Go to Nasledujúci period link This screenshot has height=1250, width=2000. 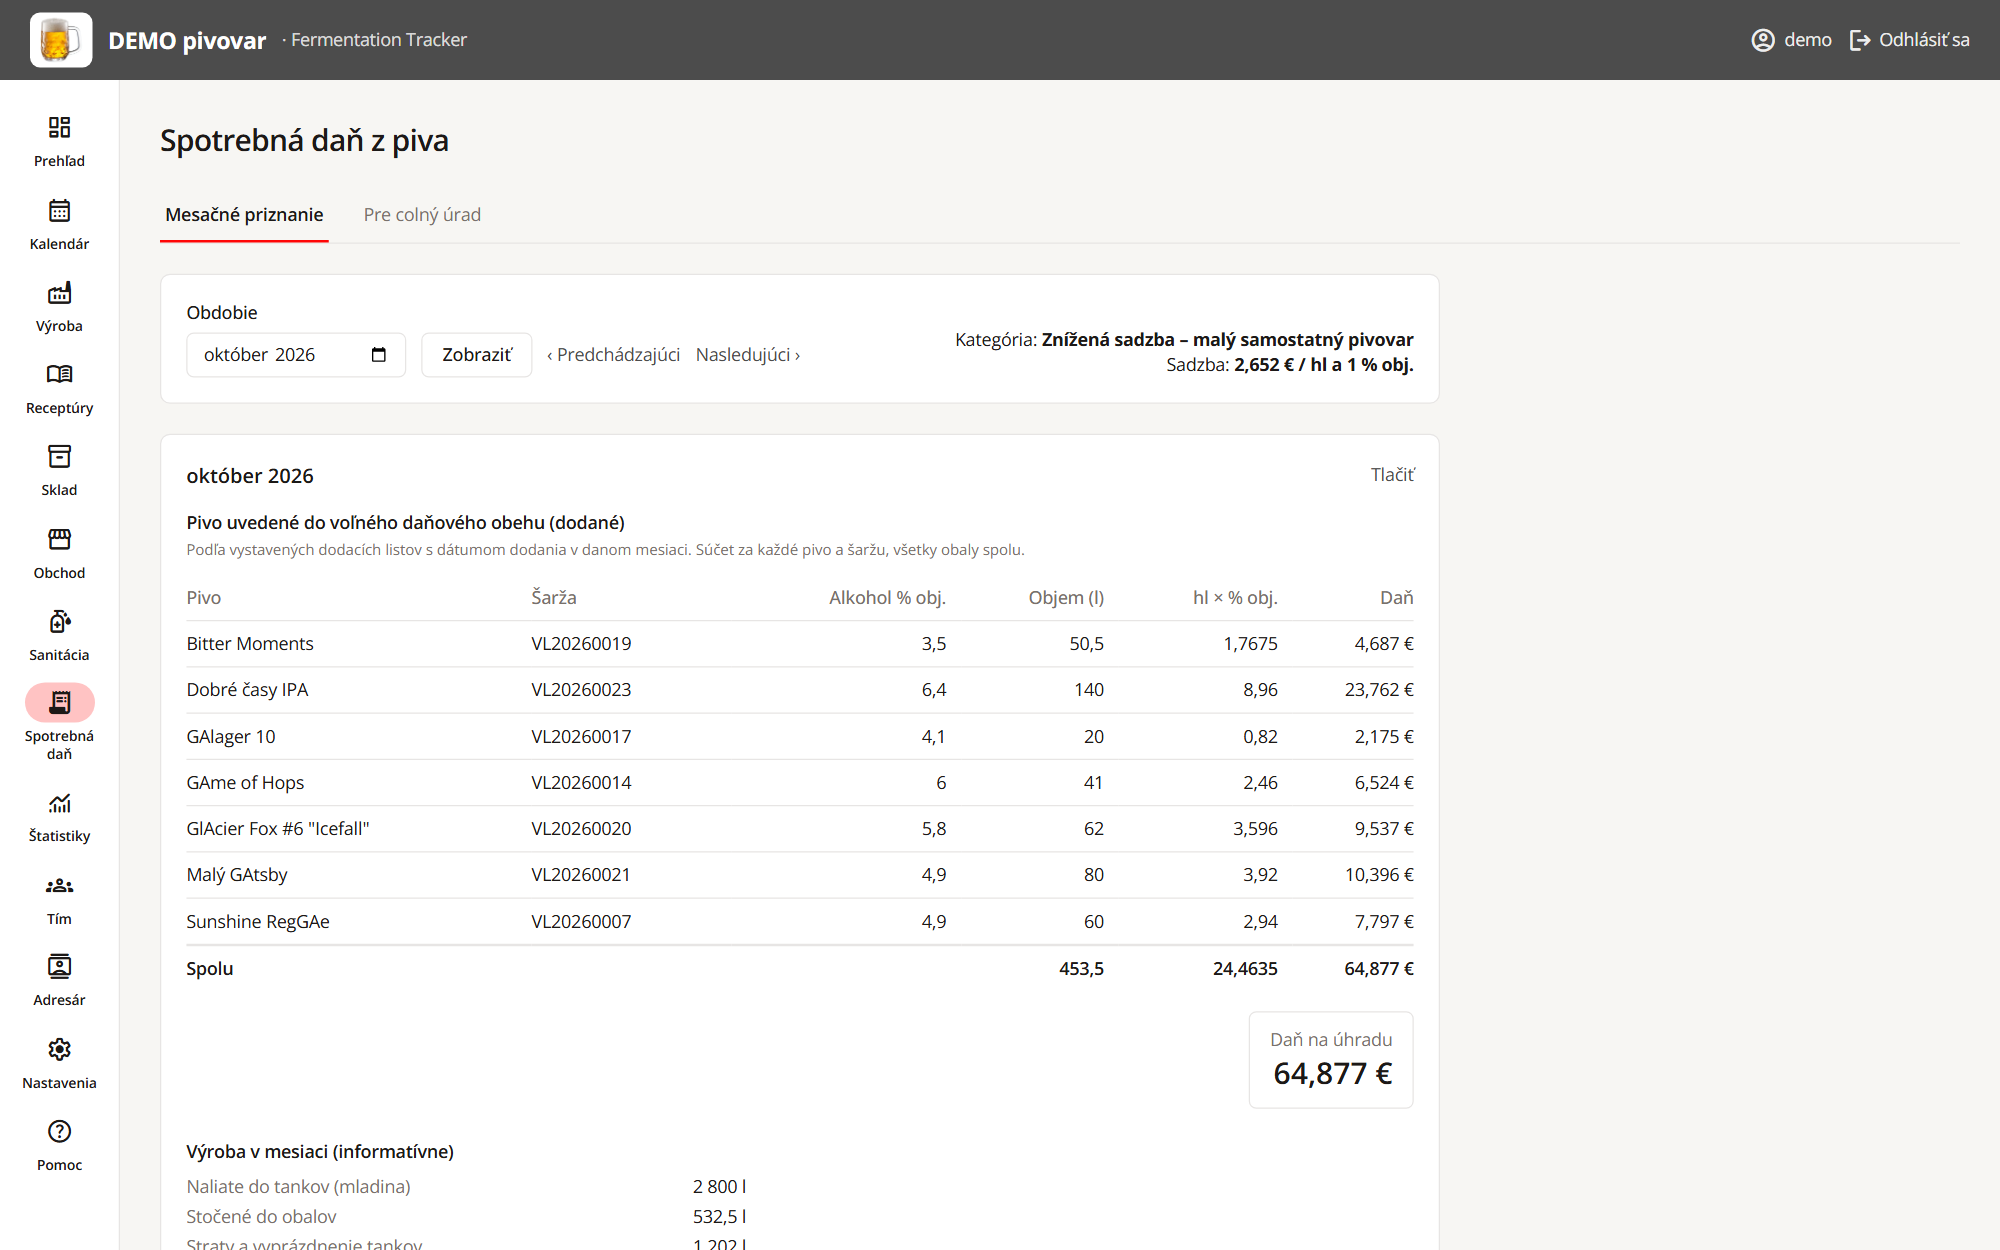(748, 355)
